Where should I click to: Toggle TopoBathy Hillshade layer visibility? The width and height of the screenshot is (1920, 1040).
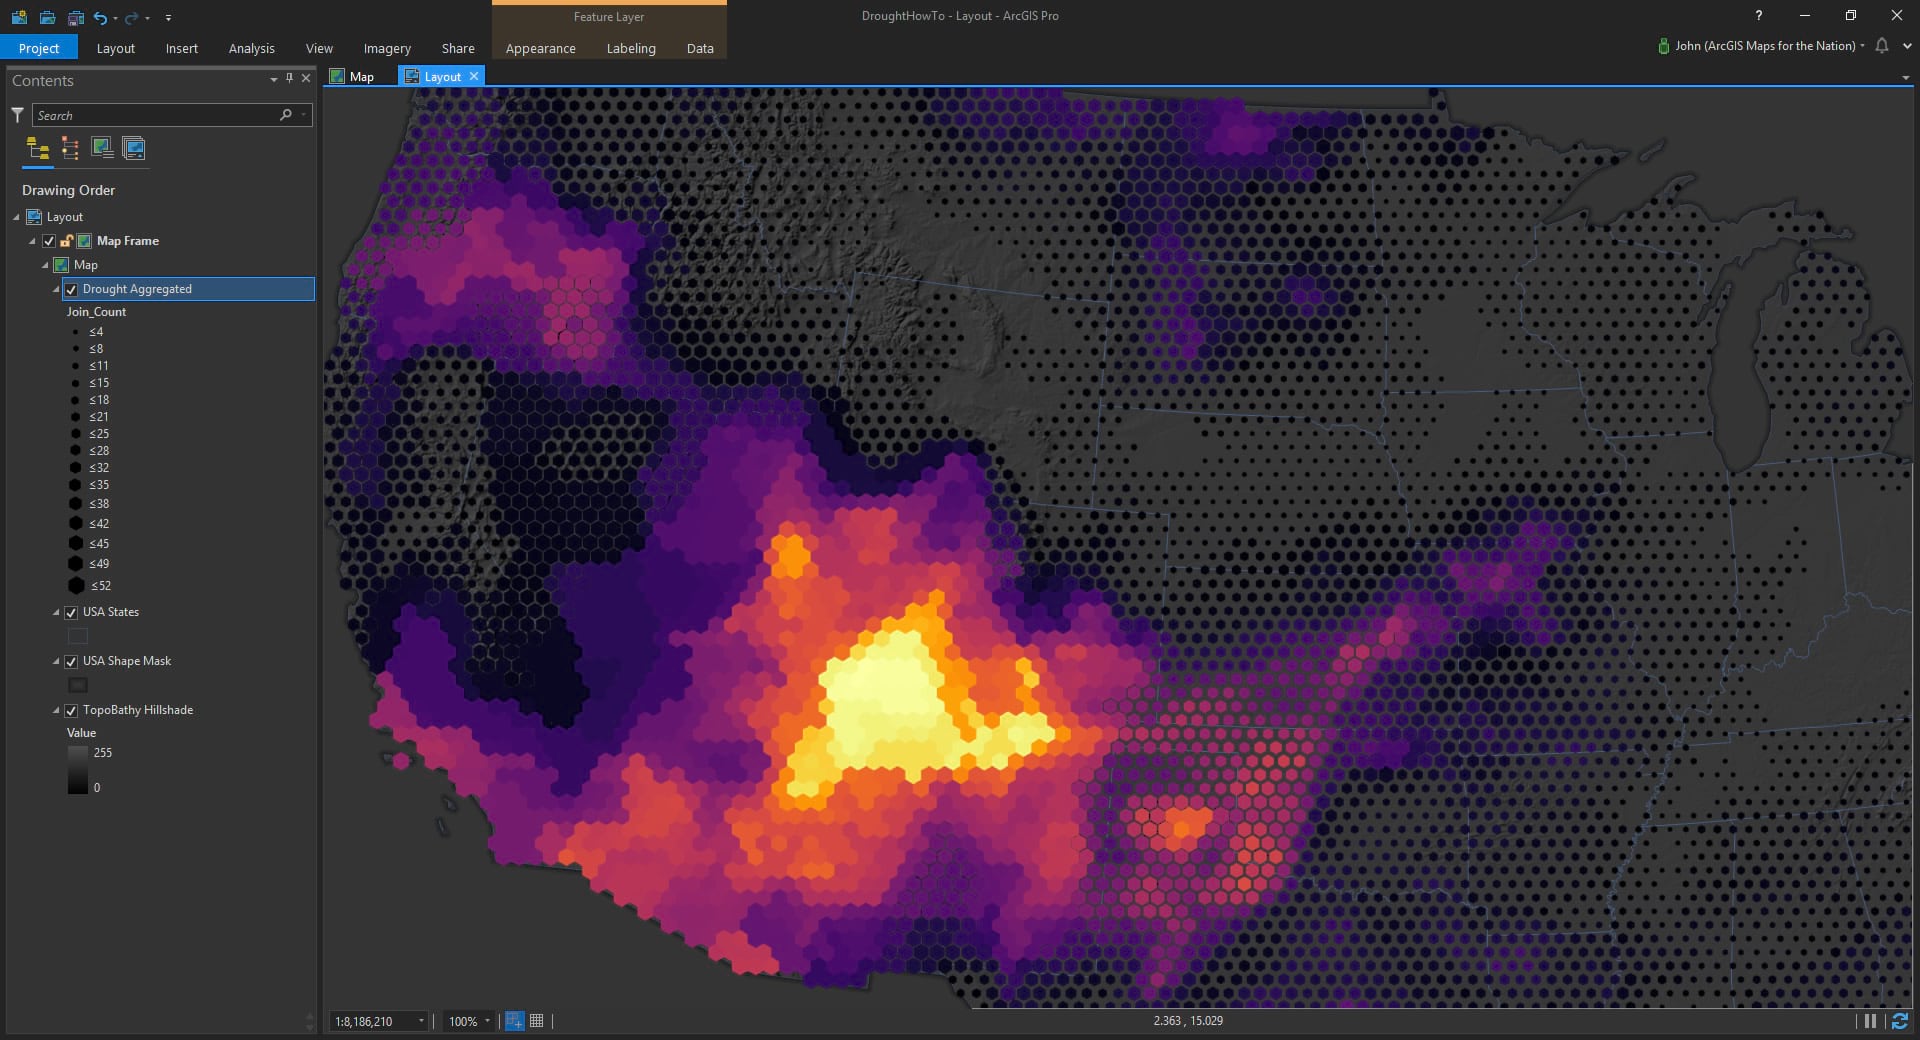point(71,710)
